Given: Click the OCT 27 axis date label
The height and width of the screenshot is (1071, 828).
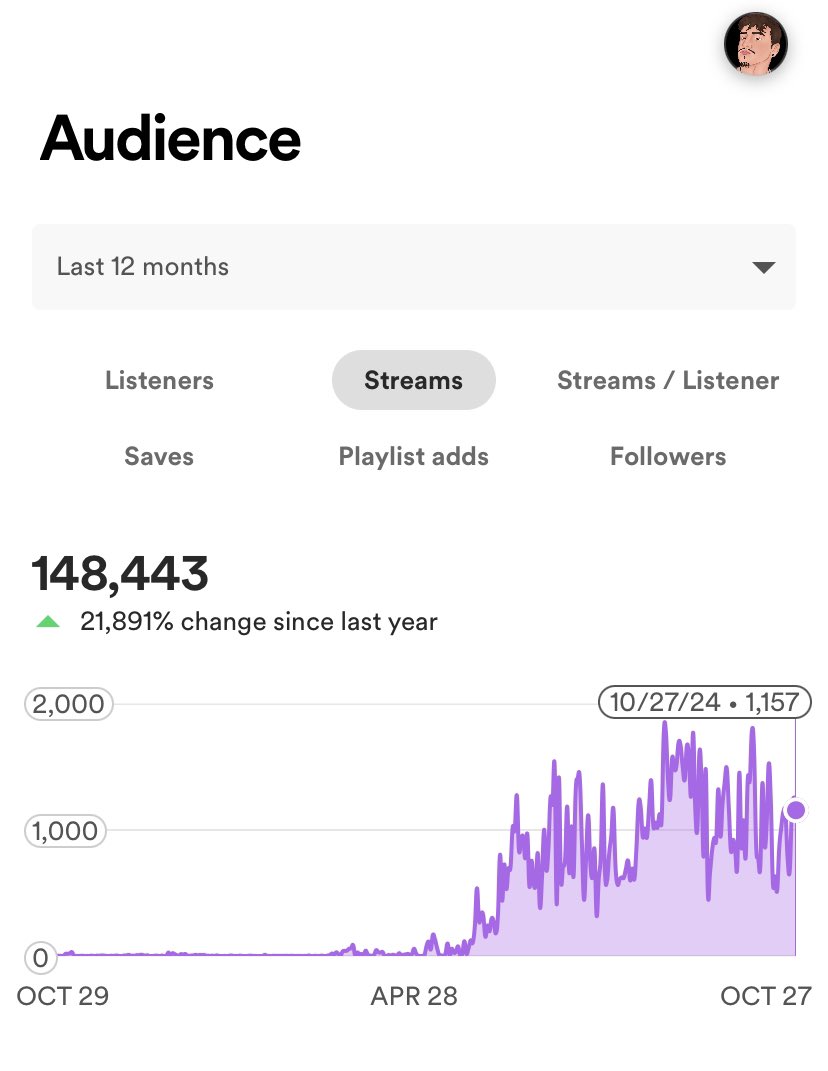Looking at the screenshot, I should point(766,997).
